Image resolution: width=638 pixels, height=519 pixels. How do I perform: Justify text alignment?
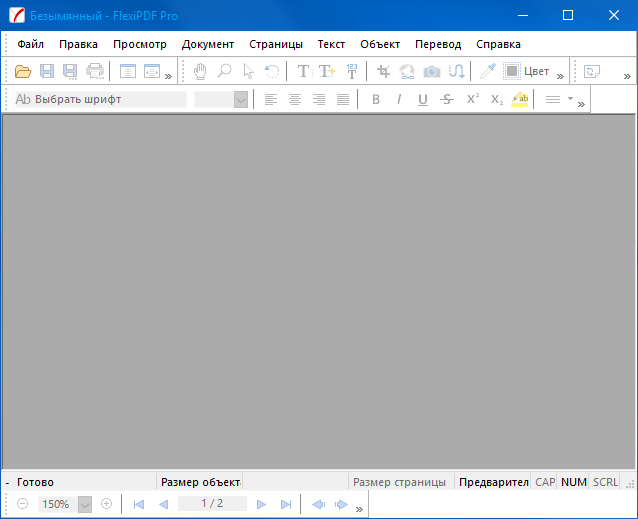[x=343, y=99]
